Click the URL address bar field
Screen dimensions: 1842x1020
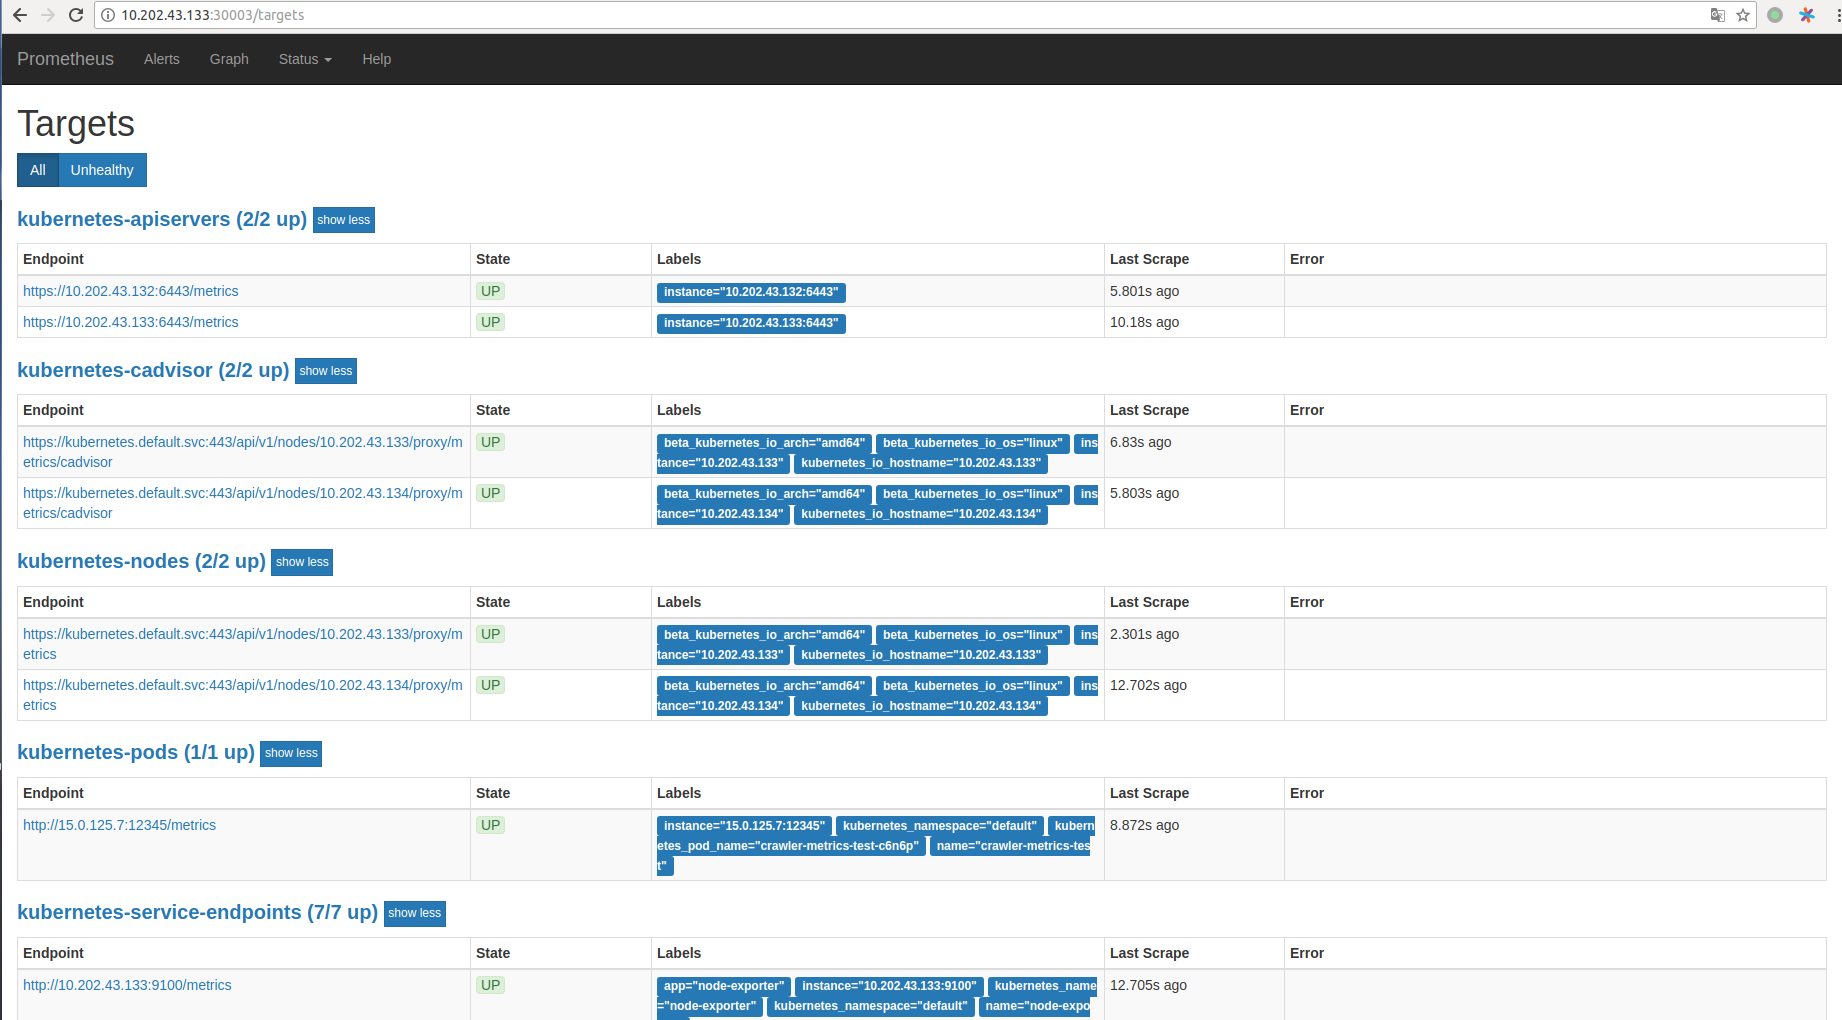pos(900,15)
